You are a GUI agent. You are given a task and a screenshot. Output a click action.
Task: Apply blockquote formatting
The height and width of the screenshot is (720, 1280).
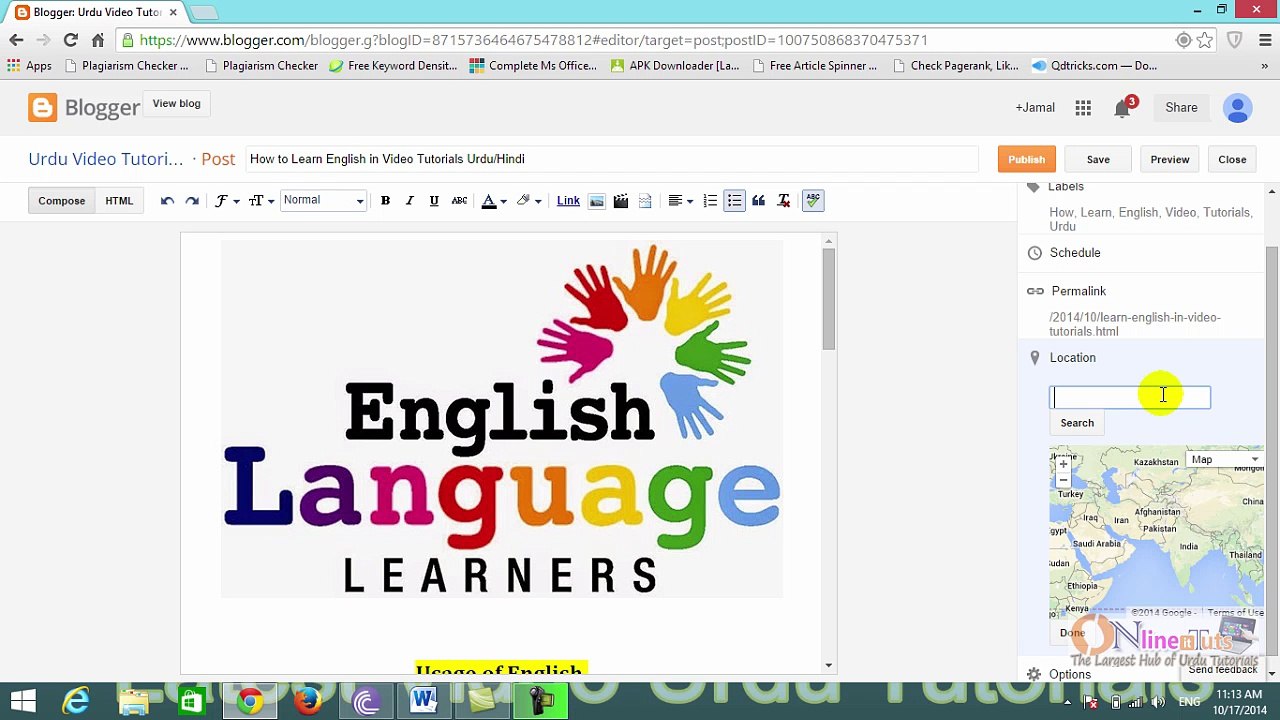coord(759,201)
